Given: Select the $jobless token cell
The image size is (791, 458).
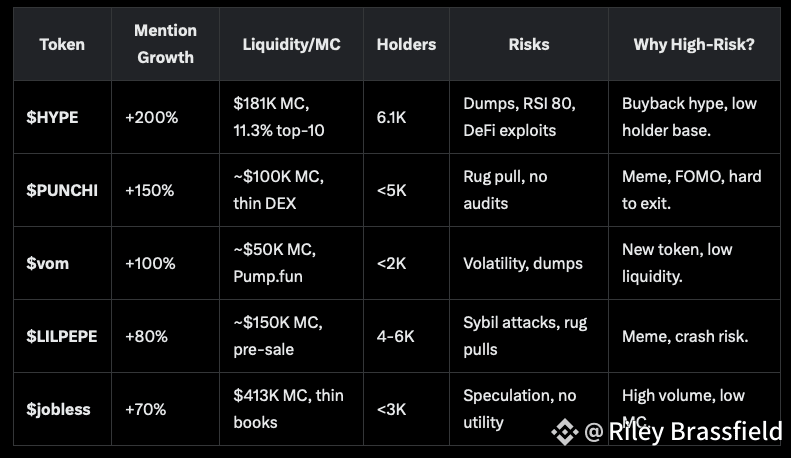Looking at the screenshot, I should 62,409.
